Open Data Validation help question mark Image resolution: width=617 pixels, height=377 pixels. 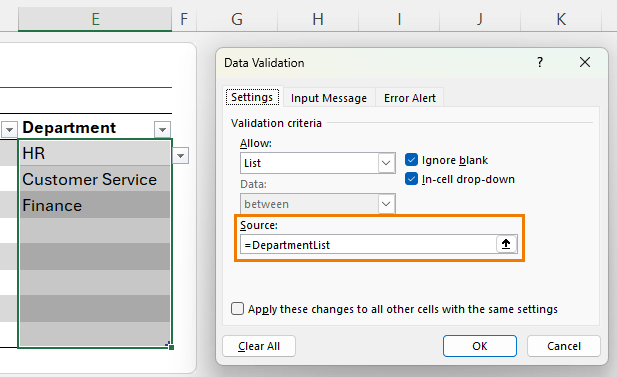tap(540, 62)
